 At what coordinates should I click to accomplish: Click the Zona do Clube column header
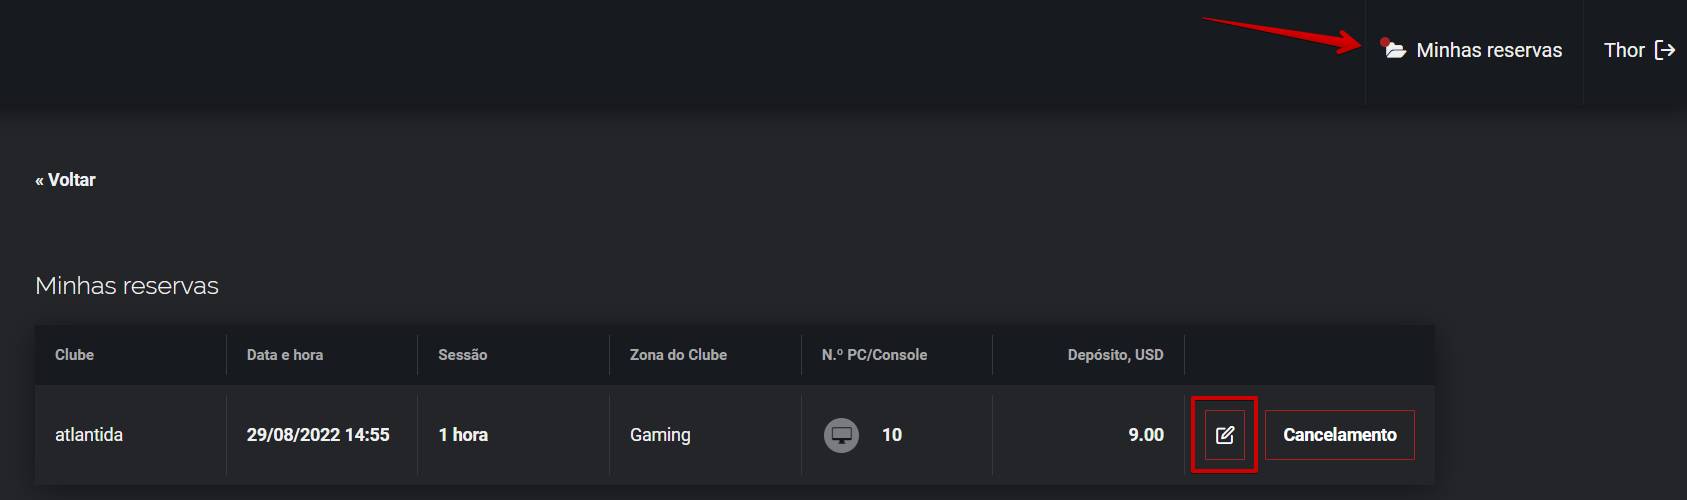(678, 355)
